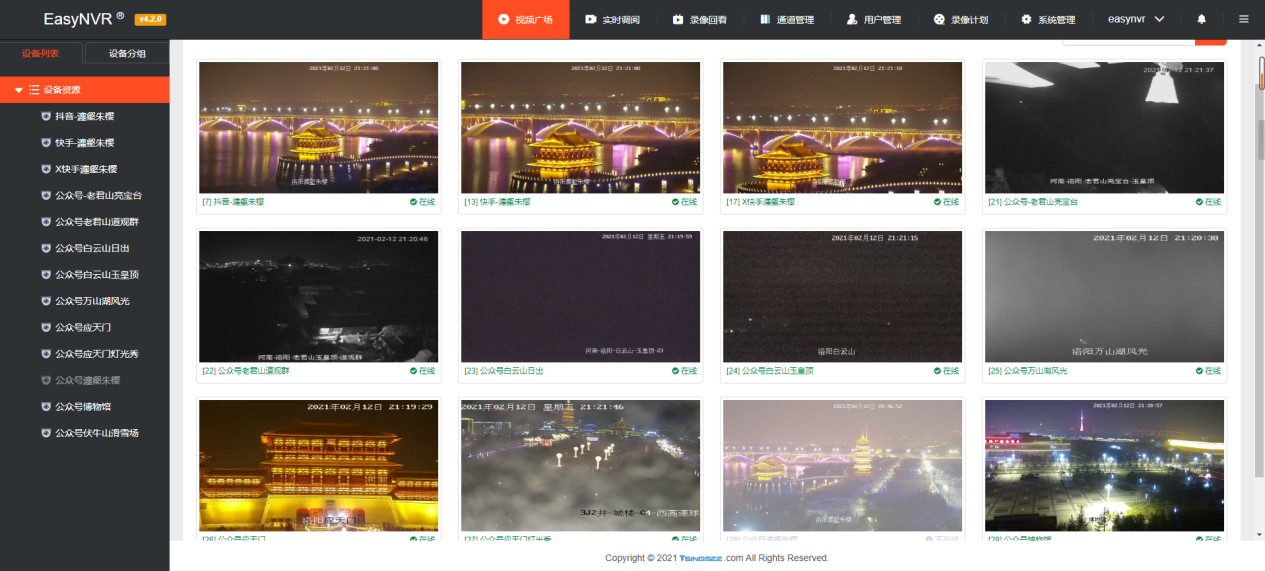This screenshot has height=571, width=1265.
Task: Go to 实时调阅 live viewing
Action: (x=612, y=19)
